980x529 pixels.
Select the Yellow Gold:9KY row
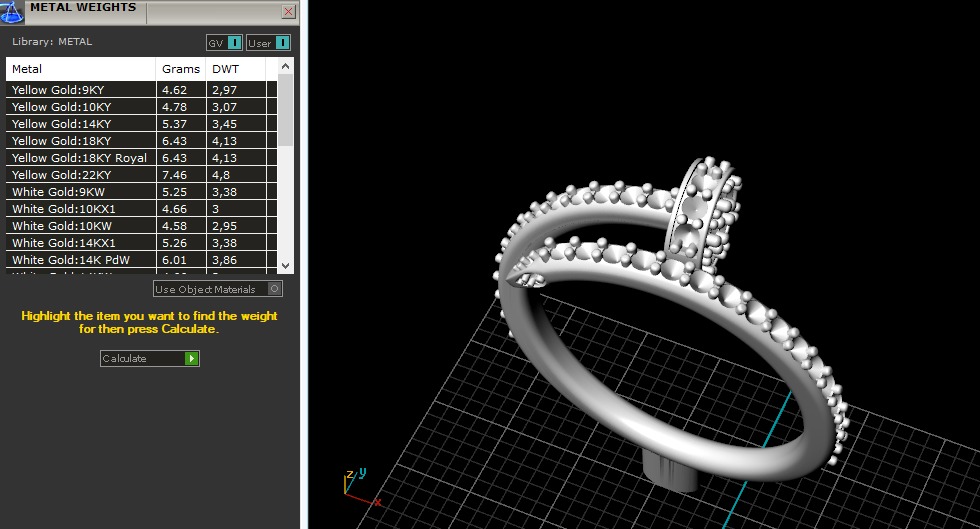[x=141, y=90]
